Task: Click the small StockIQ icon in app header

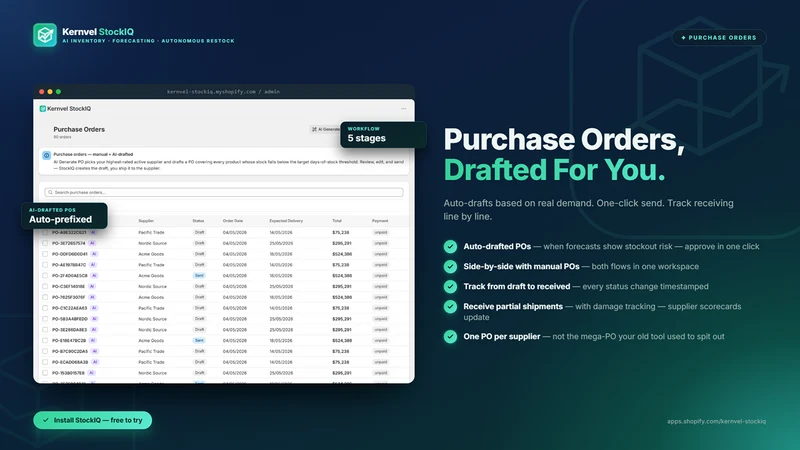Action: (43, 109)
